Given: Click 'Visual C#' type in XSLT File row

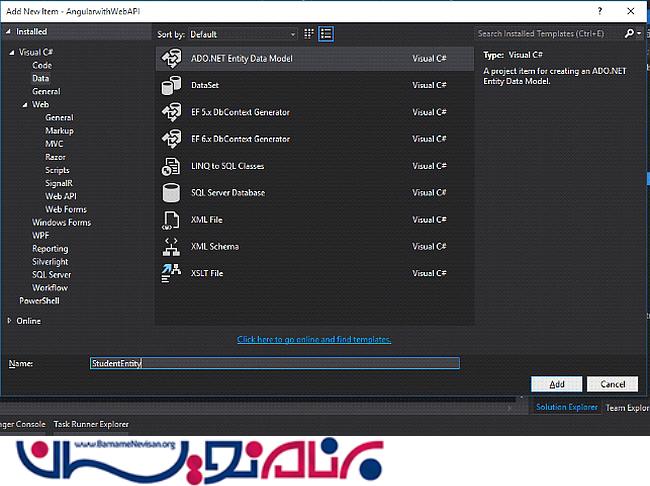Looking at the screenshot, I should (429, 273).
